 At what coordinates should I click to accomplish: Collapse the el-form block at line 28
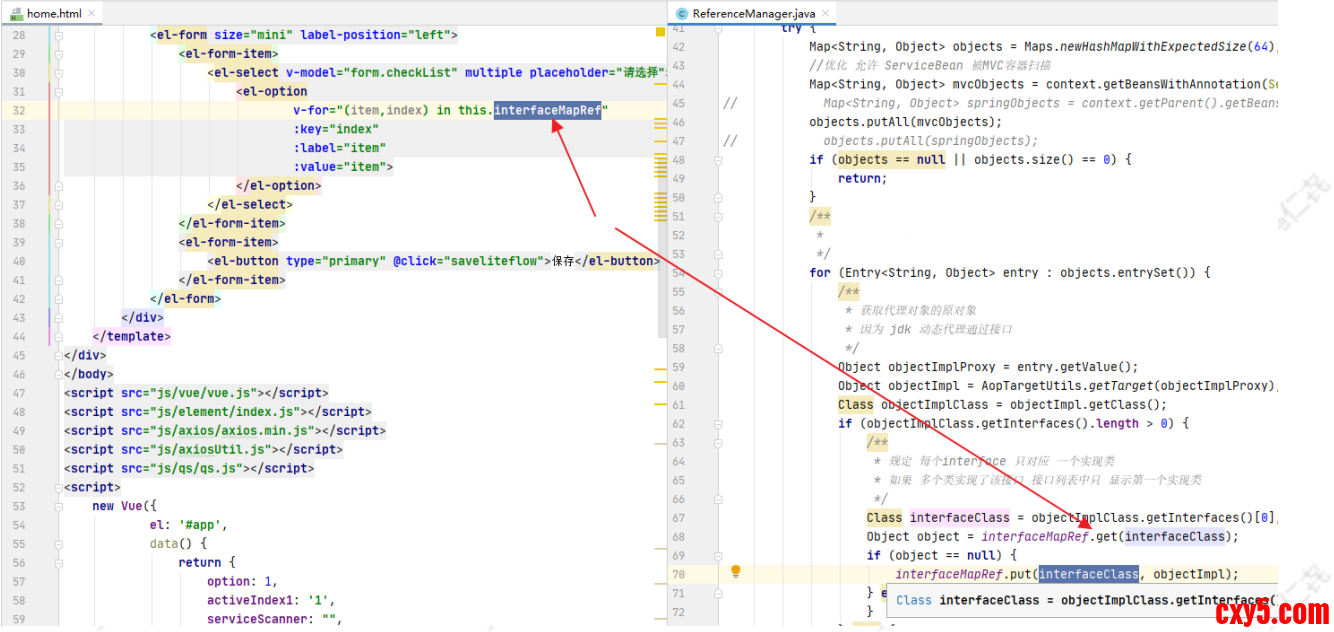[58, 35]
